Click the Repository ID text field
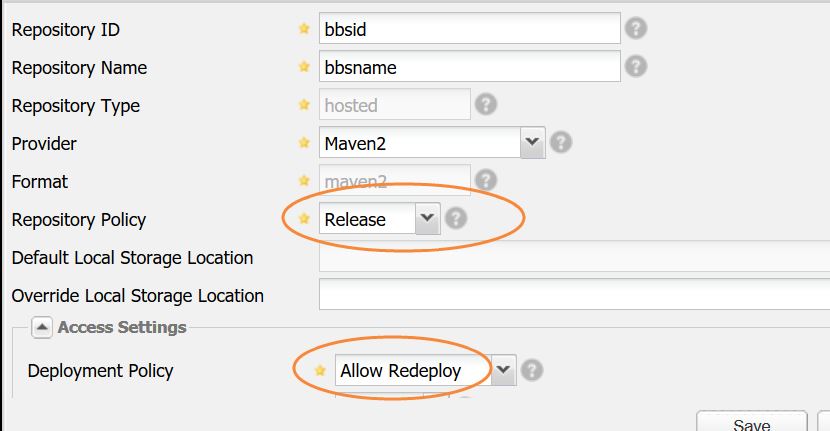 469,29
